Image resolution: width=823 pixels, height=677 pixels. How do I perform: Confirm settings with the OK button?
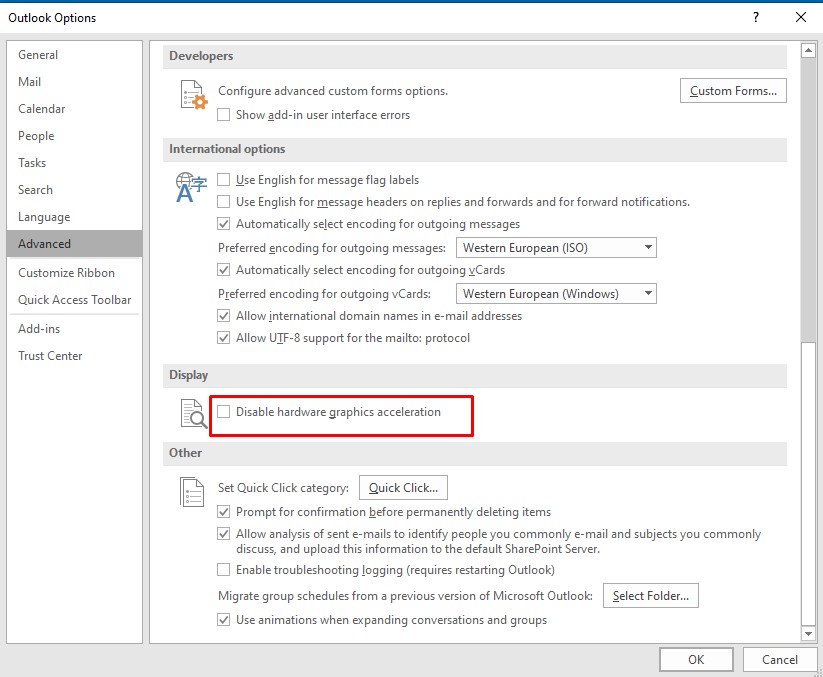(x=696, y=659)
